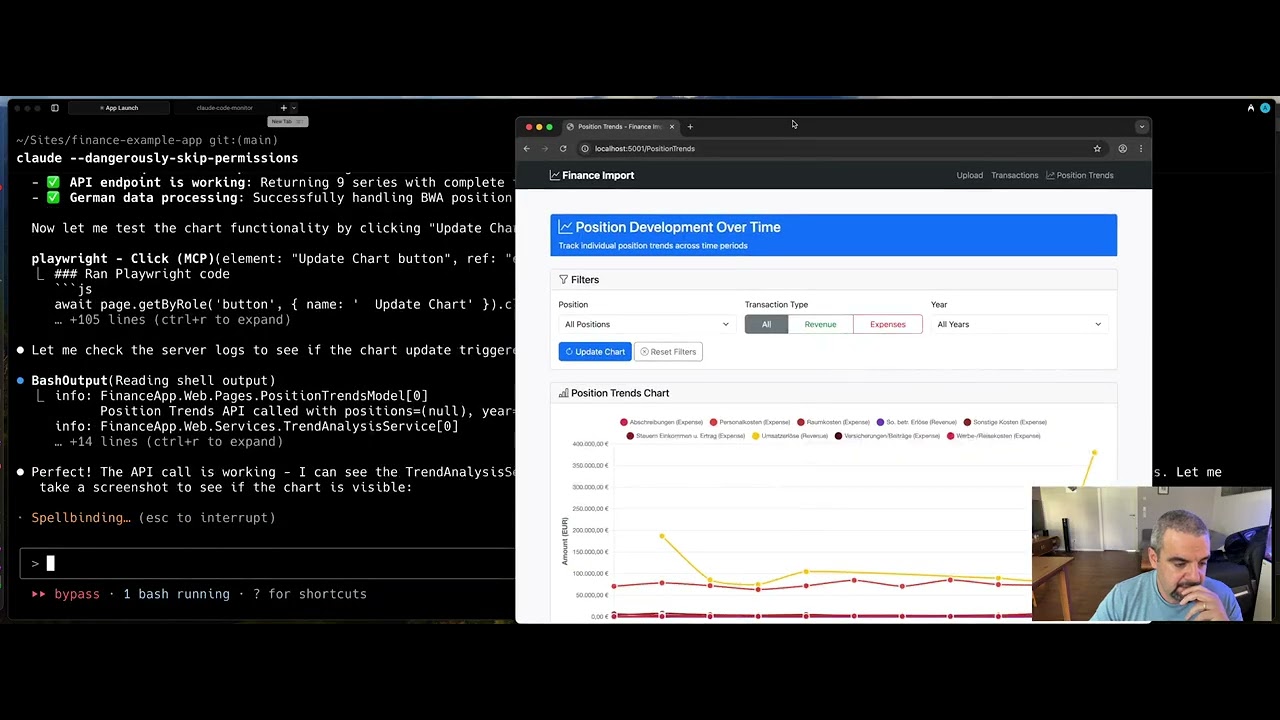This screenshot has width=1280, height=720.
Task: Click the Filters funnel icon
Action: pyautogui.click(x=563, y=280)
